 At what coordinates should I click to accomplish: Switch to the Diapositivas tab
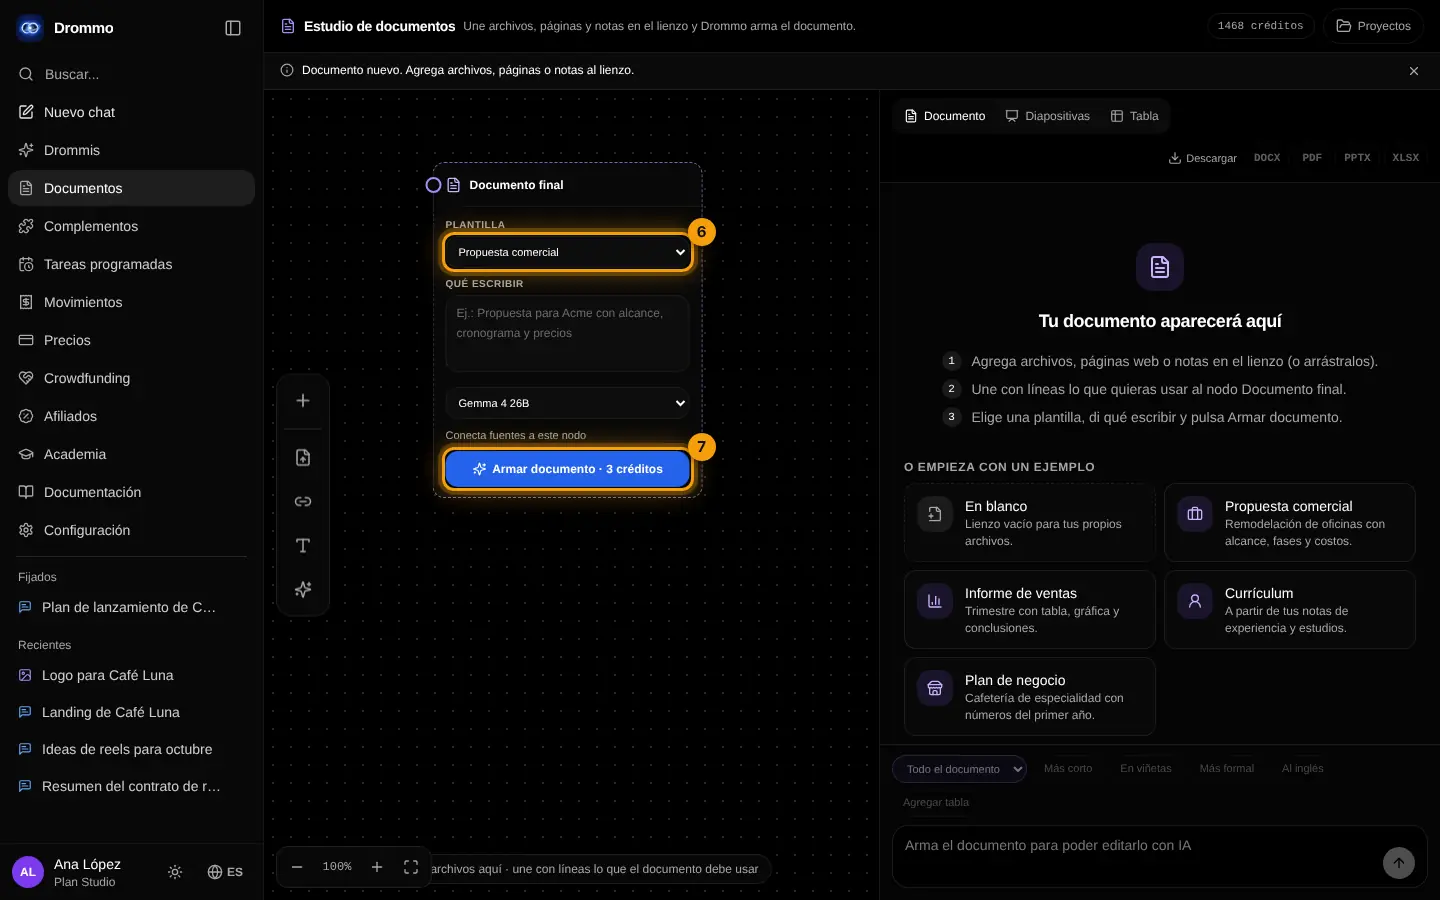1048,116
